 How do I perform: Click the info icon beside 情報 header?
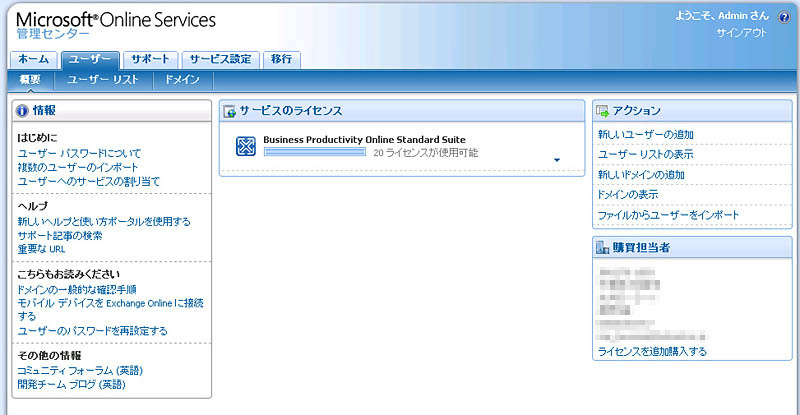click(x=22, y=110)
